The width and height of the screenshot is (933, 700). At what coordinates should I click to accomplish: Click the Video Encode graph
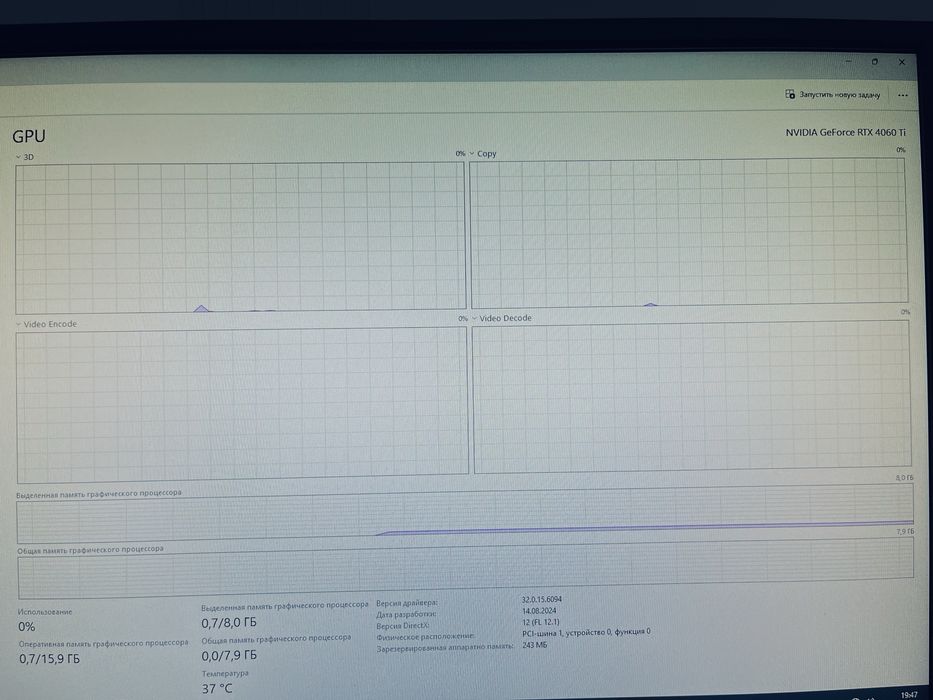[x=242, y=405]
